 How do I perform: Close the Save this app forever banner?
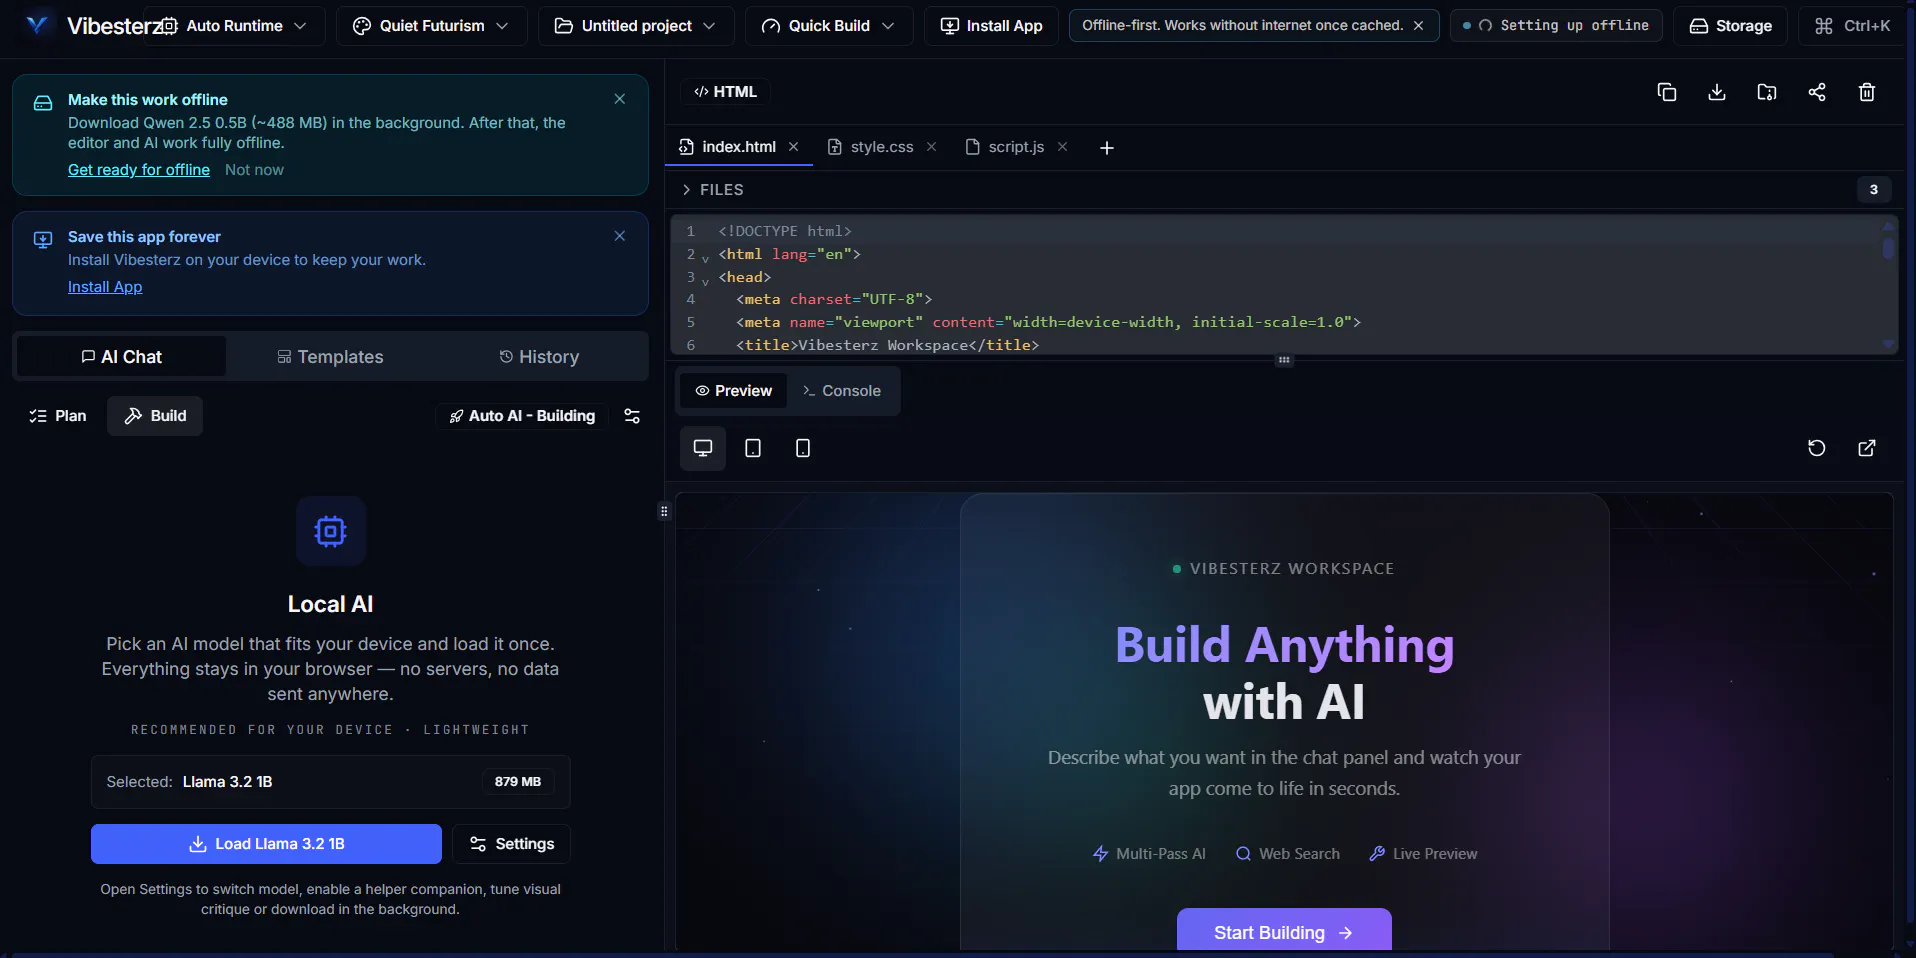pyautogui.click(x=620, y=236)
